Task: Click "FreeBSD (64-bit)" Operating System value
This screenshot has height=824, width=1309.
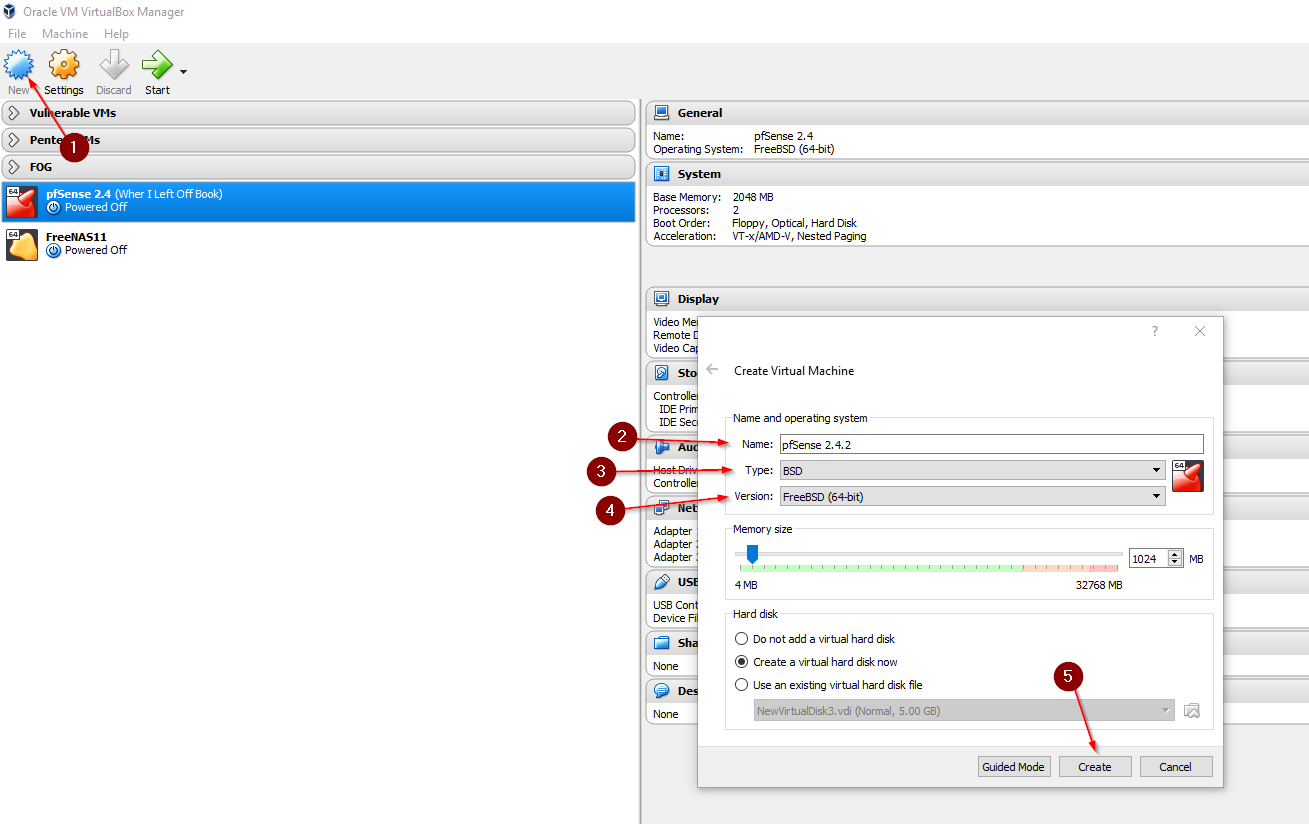Action: pos(794,149)
